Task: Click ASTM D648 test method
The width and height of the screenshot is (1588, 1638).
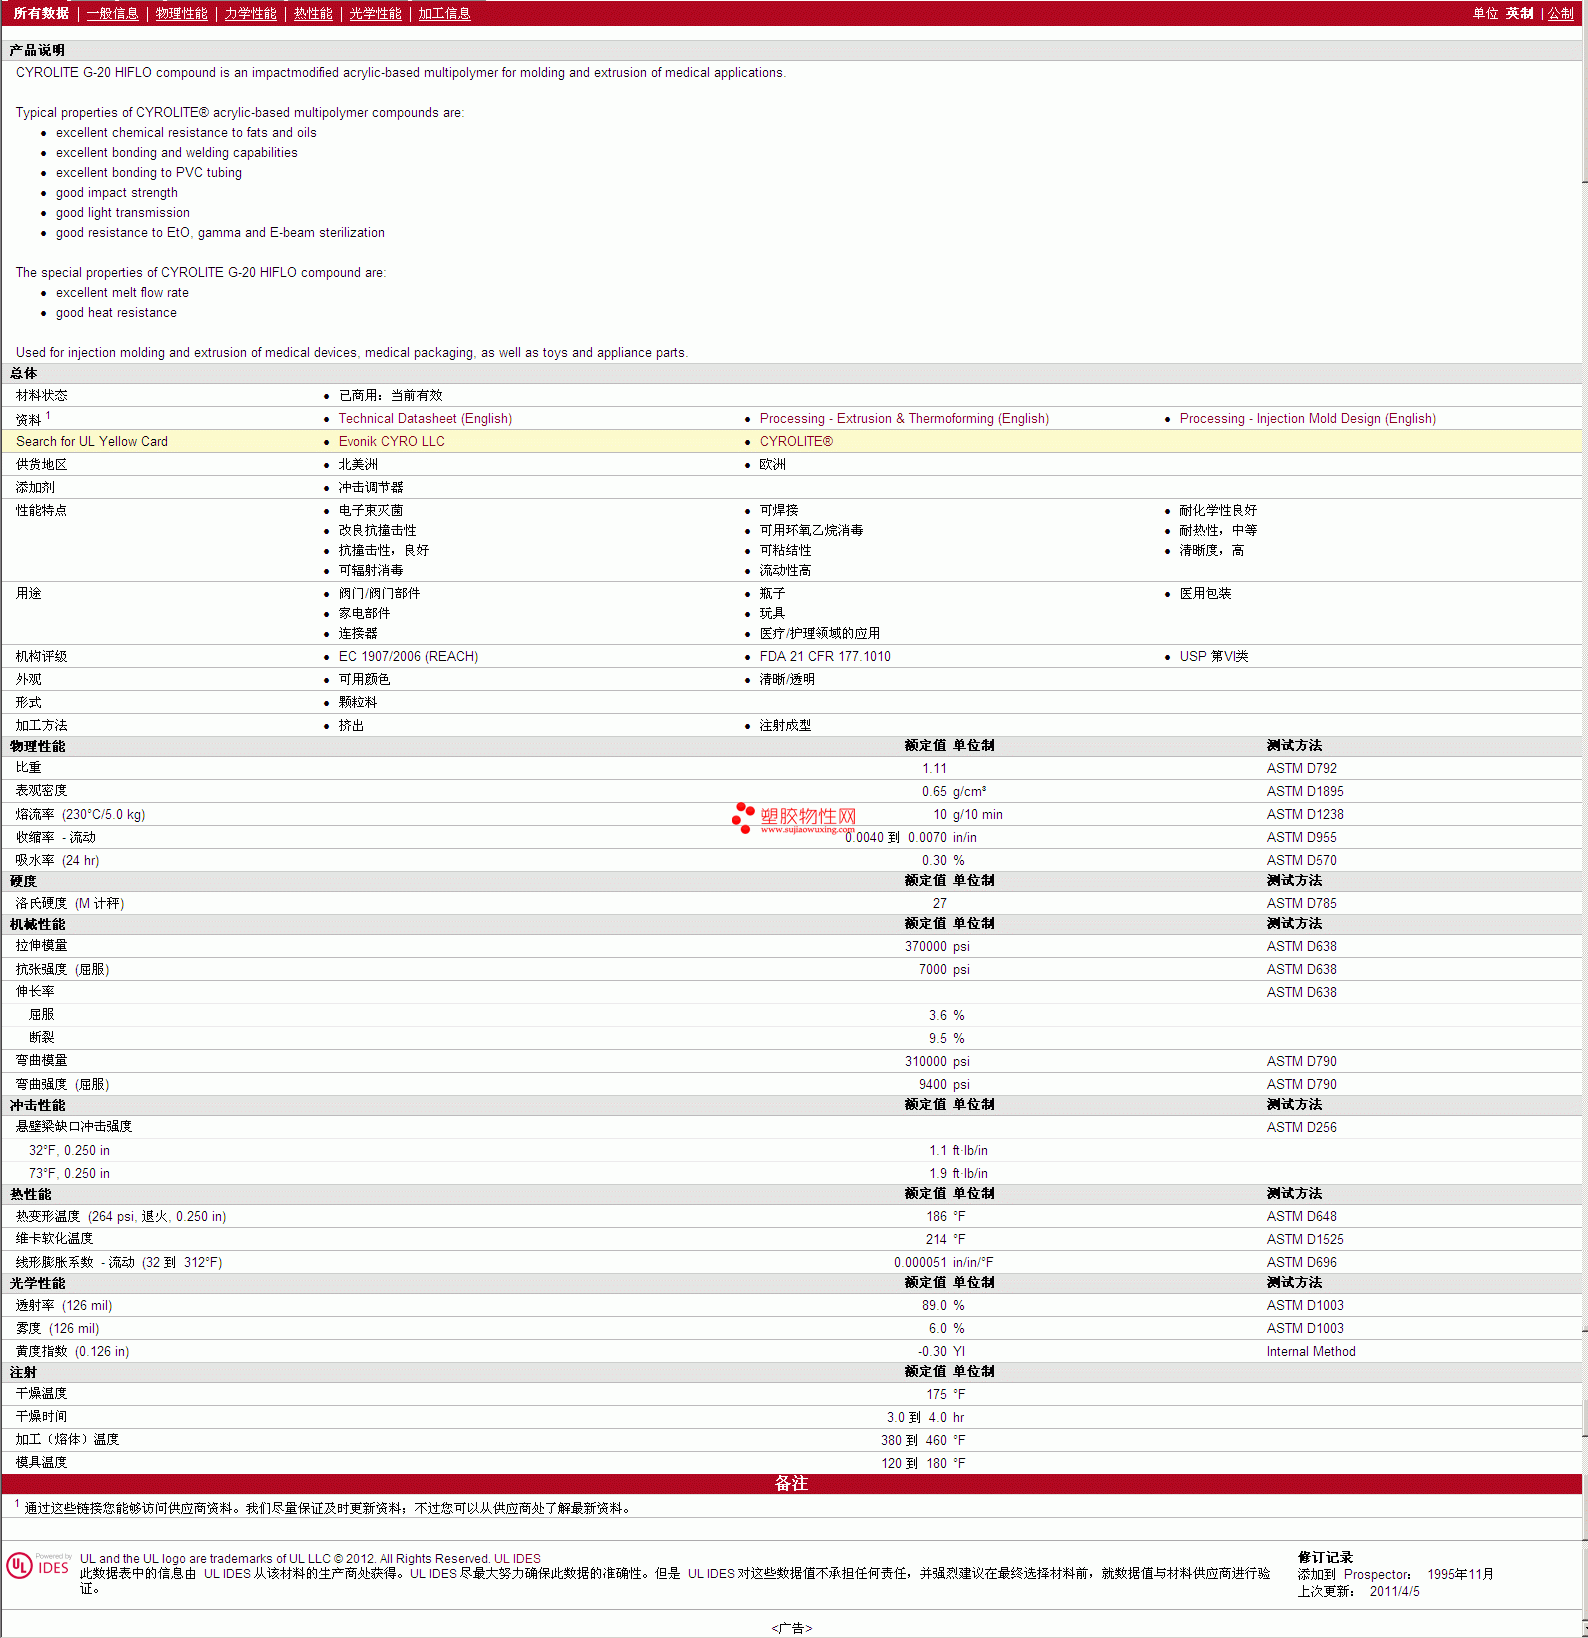Action: coord(1301,1216)
